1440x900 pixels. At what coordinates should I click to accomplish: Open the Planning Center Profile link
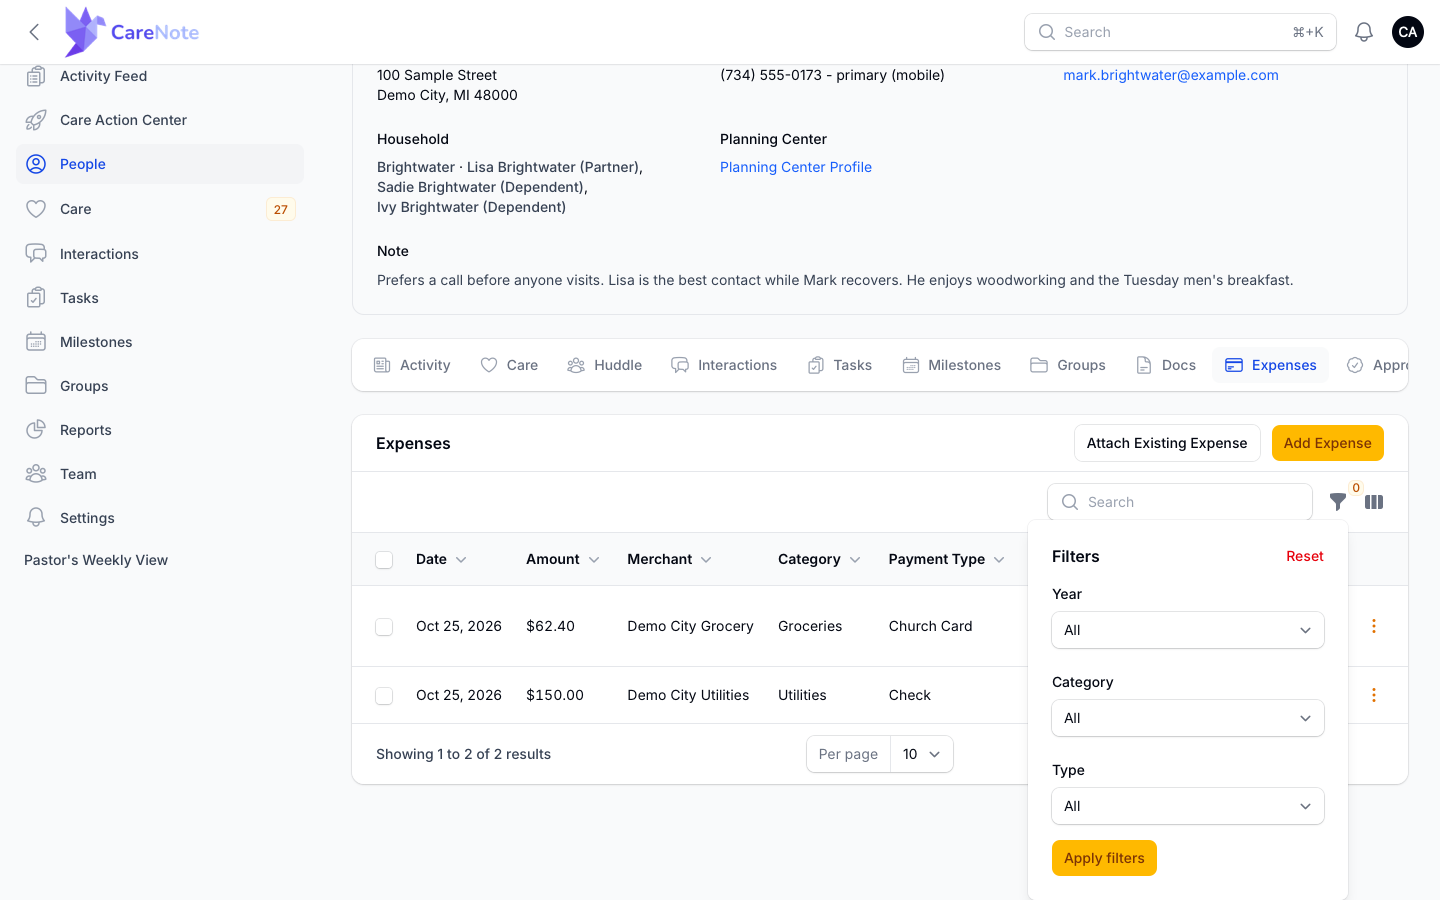[x=796, y=167]
